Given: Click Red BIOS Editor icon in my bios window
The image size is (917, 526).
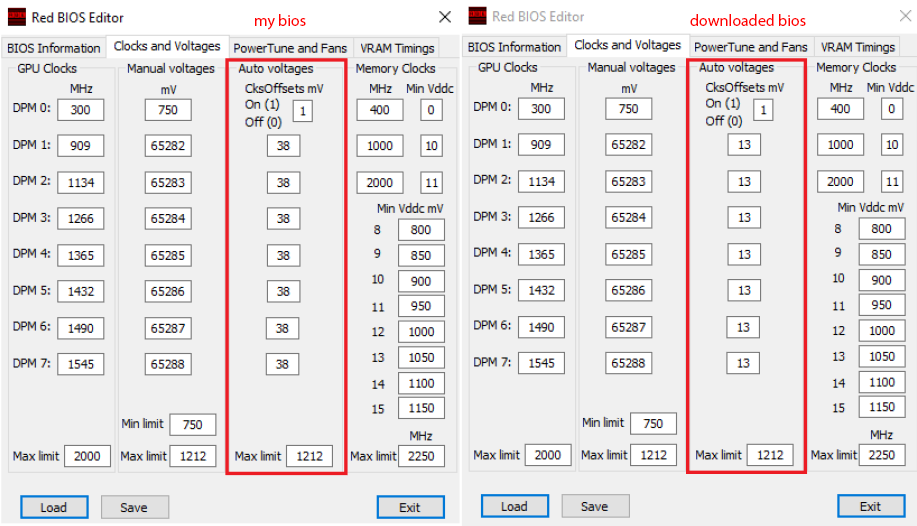Looking at the screenshot, I should [16, 17].
